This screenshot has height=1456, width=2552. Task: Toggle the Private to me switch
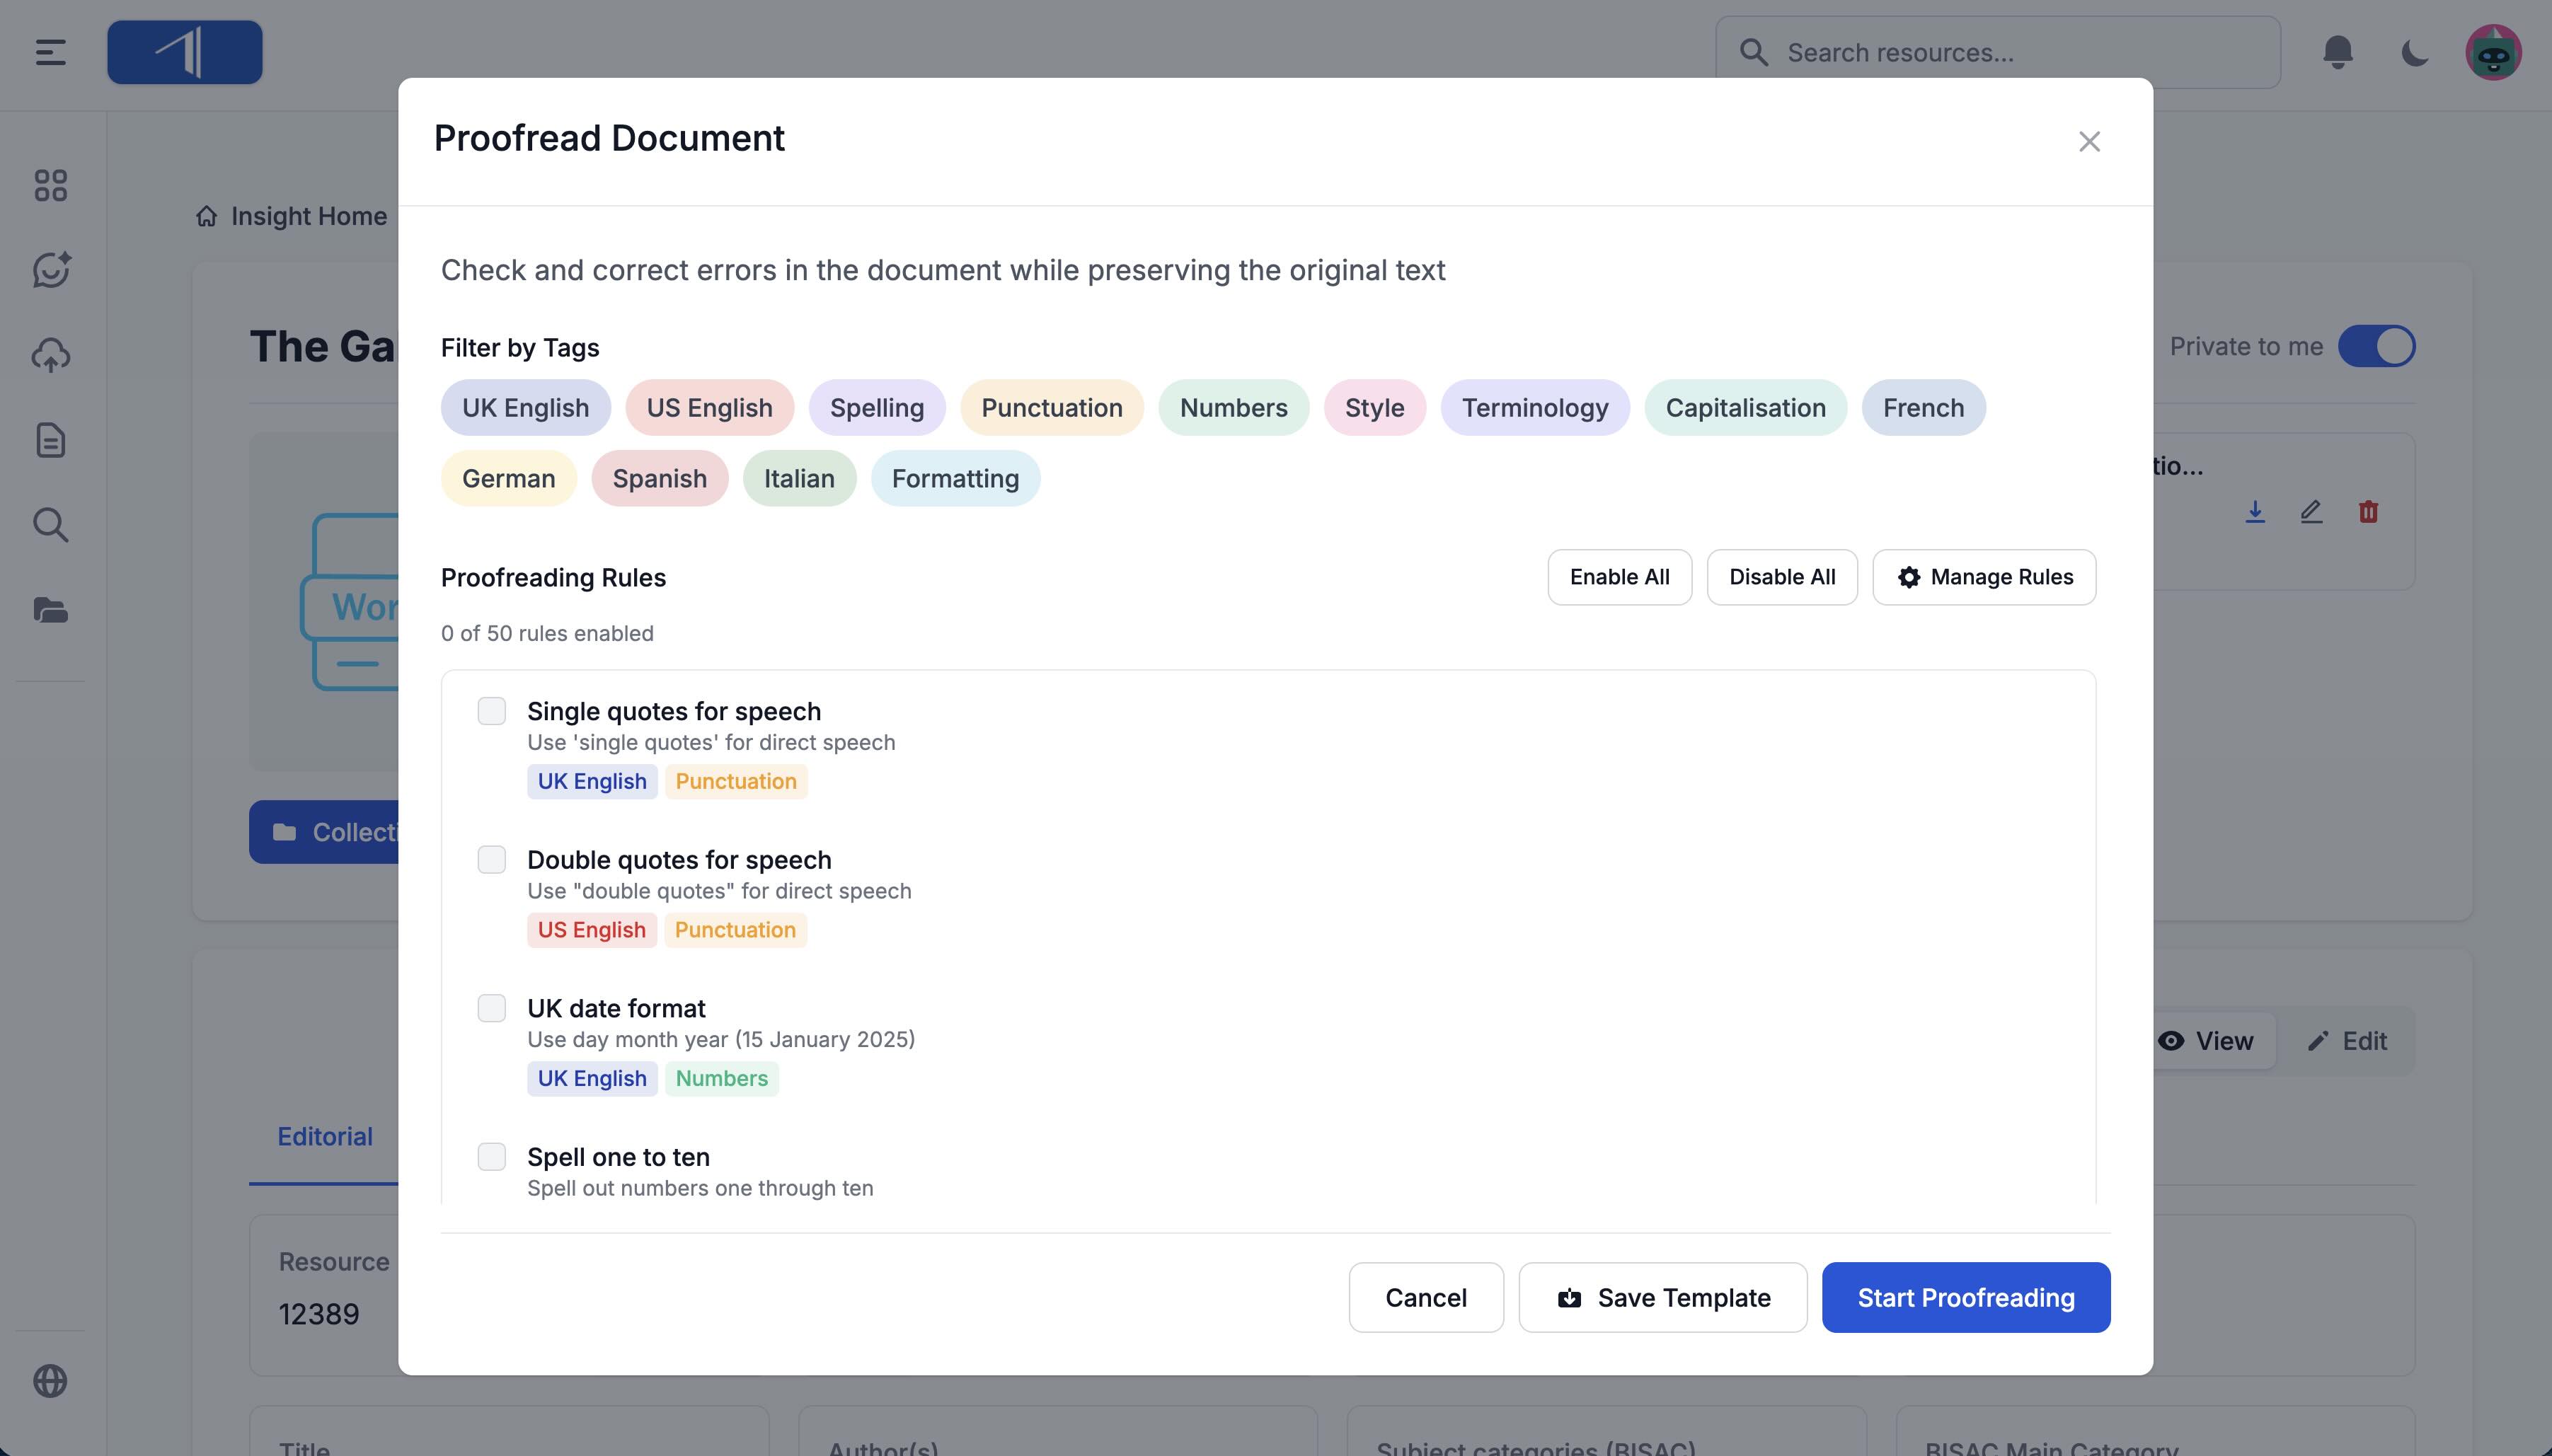click(2376, 347)
